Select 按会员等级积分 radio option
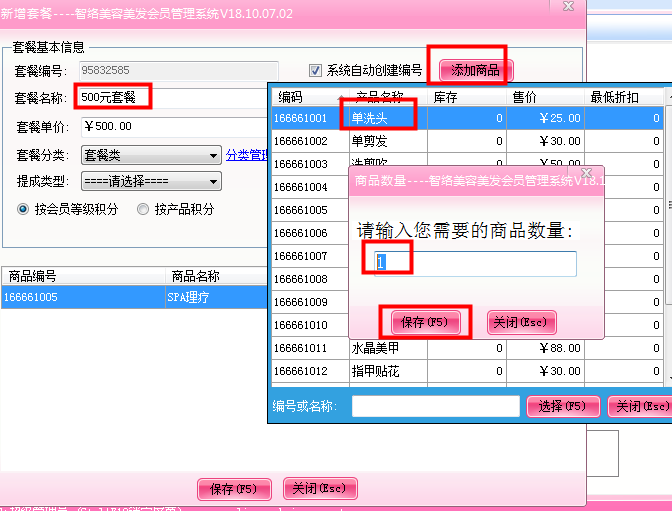Viewport: 672px width, 511px height. pos(24,209)
